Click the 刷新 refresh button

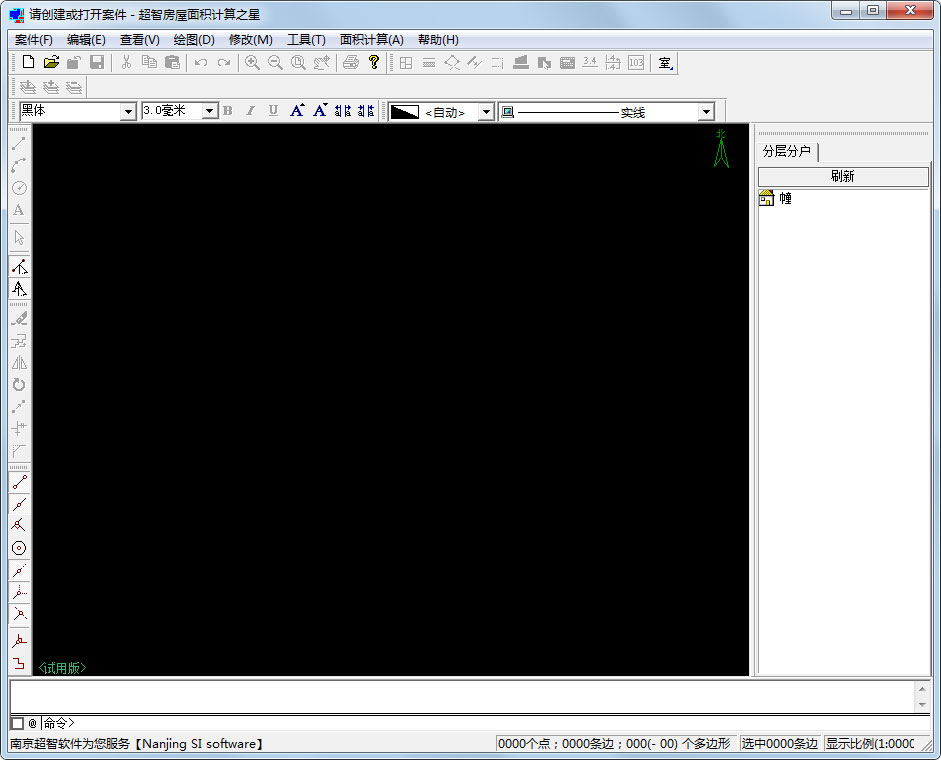(843, 176)
